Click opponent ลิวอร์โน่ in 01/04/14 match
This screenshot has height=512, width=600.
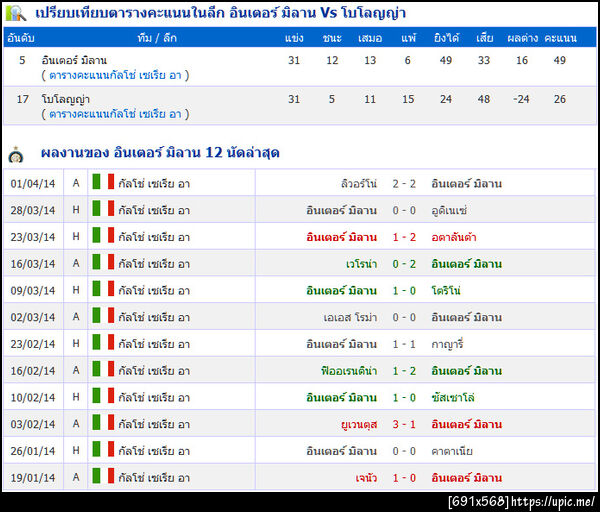coord(359,184)
